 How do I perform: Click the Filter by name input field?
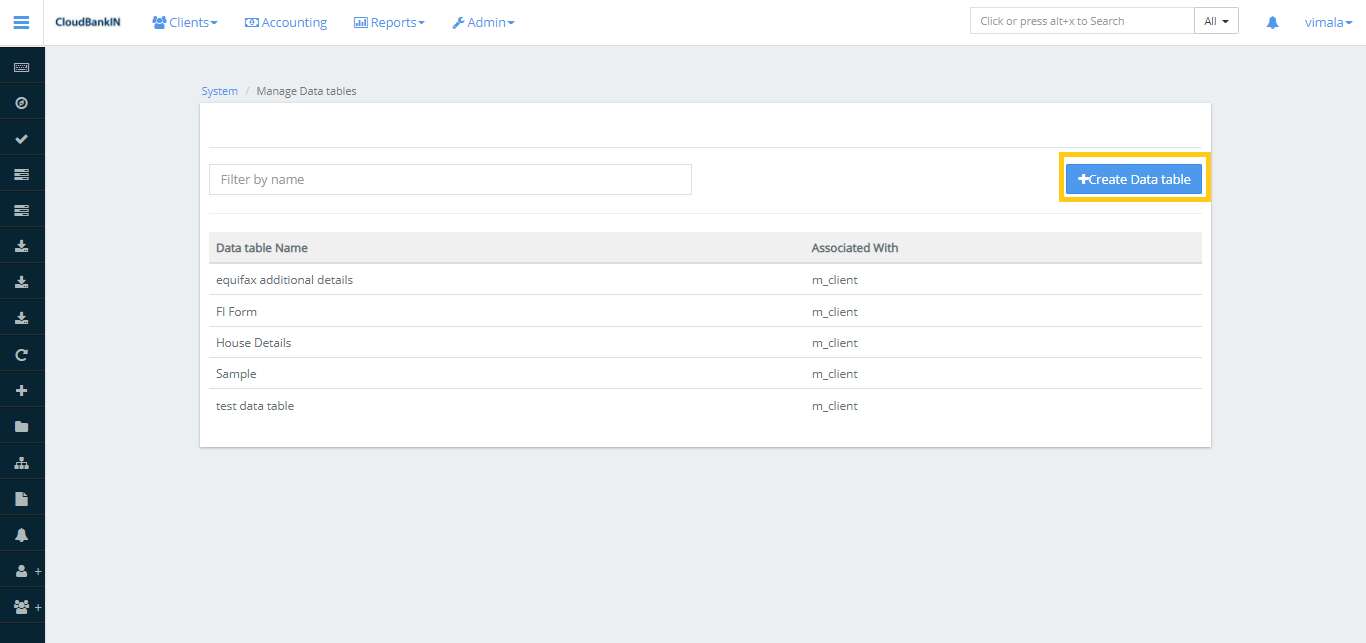(450, 179)
